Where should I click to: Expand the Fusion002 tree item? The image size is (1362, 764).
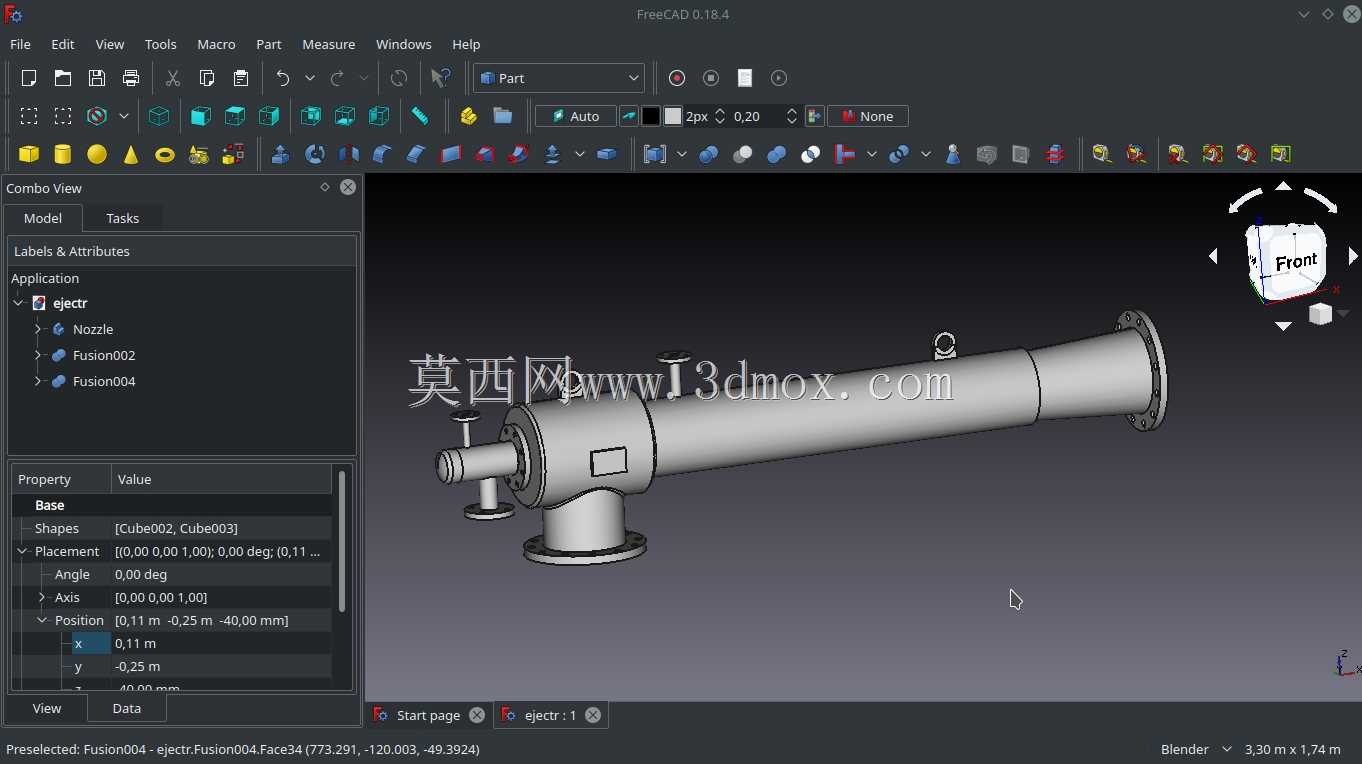[38, 355]
